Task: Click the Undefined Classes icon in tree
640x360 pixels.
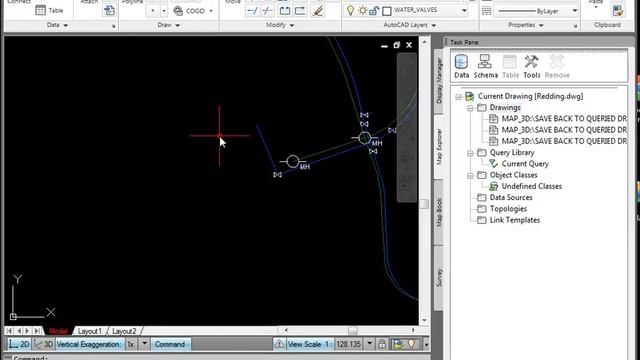Action: click(x=493, y=186)
